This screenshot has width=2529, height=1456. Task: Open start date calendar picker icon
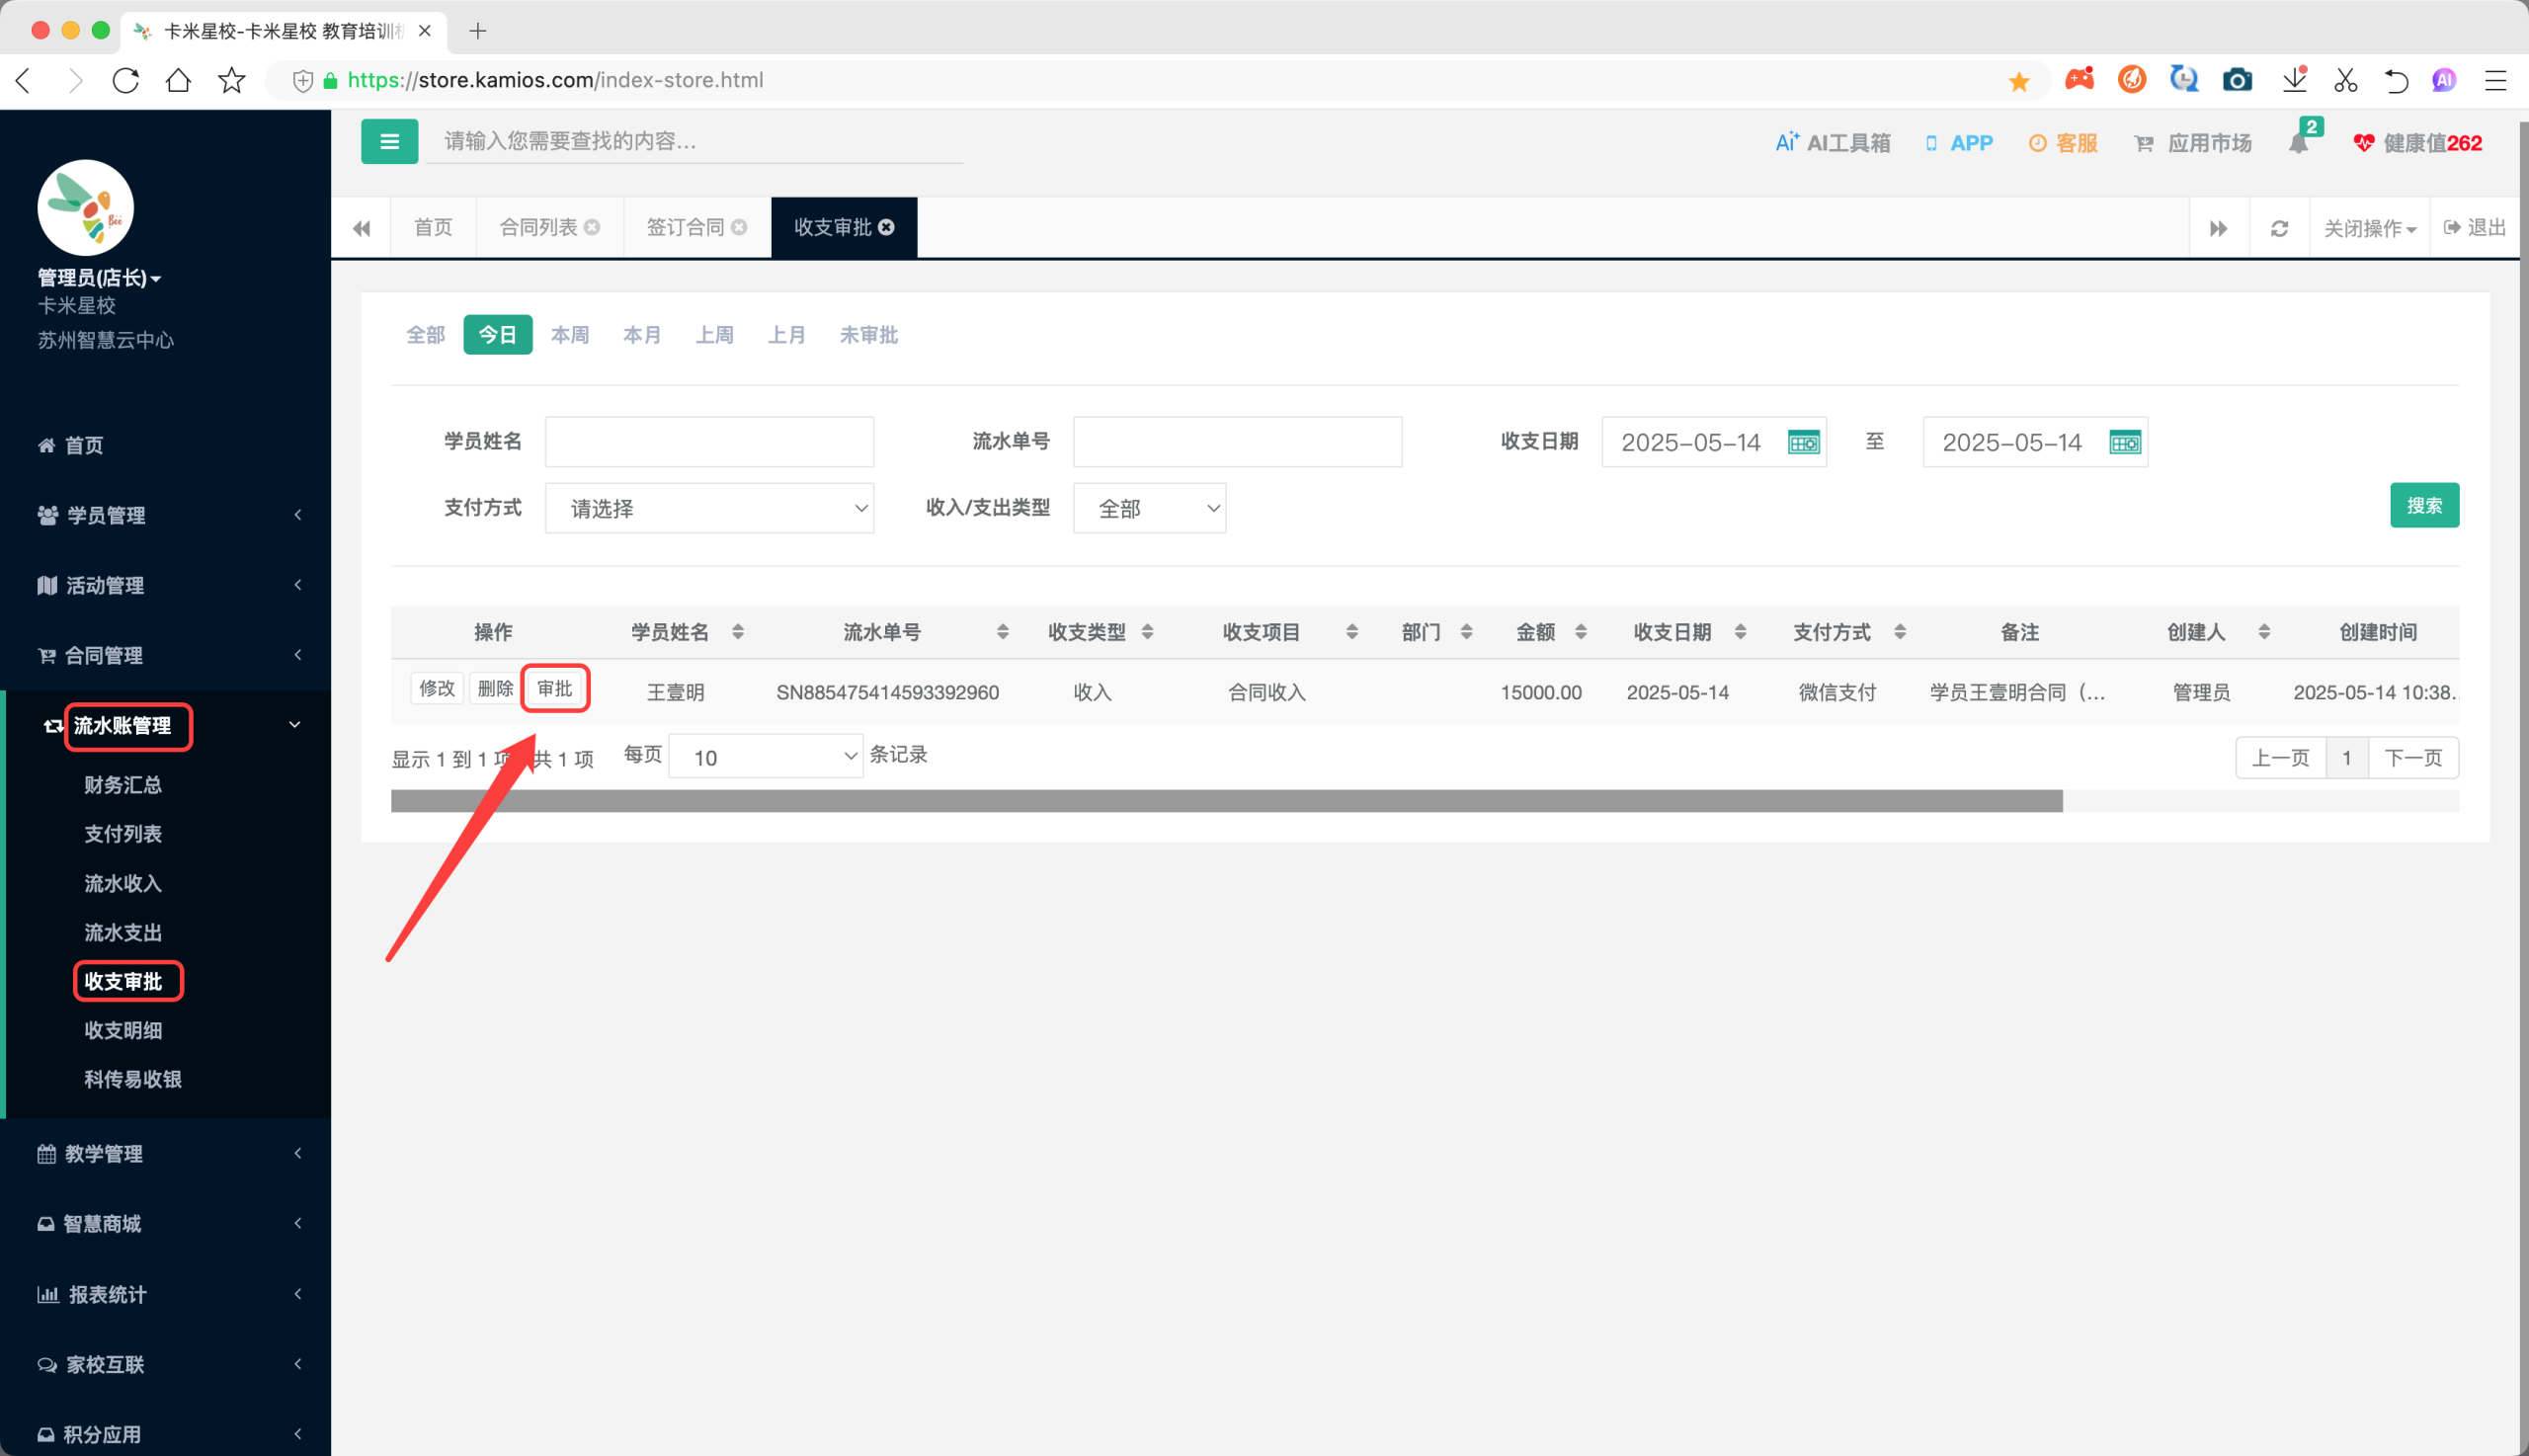coord(1803,442)
